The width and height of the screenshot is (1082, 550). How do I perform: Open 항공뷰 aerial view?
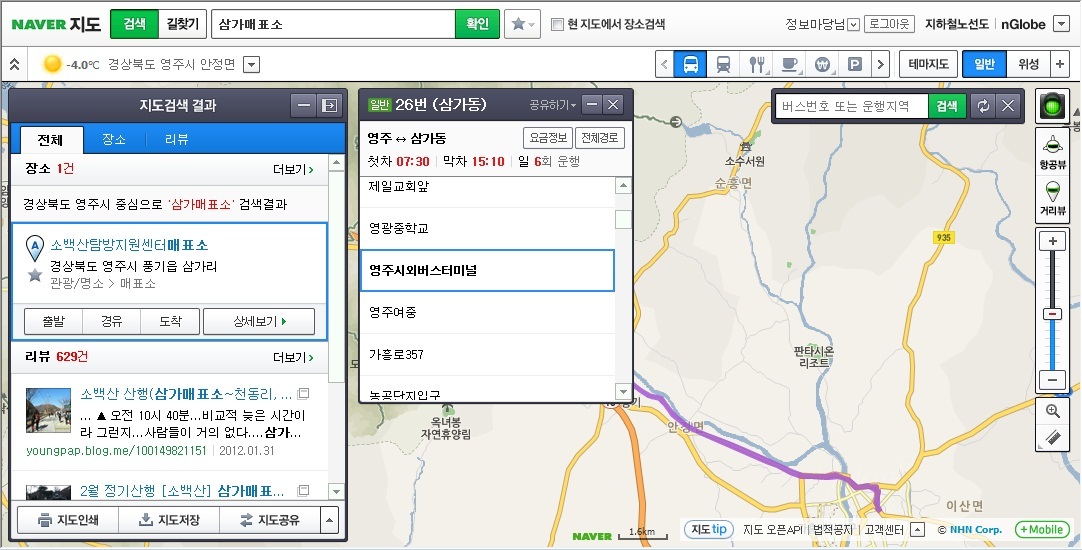(1052, 151)
